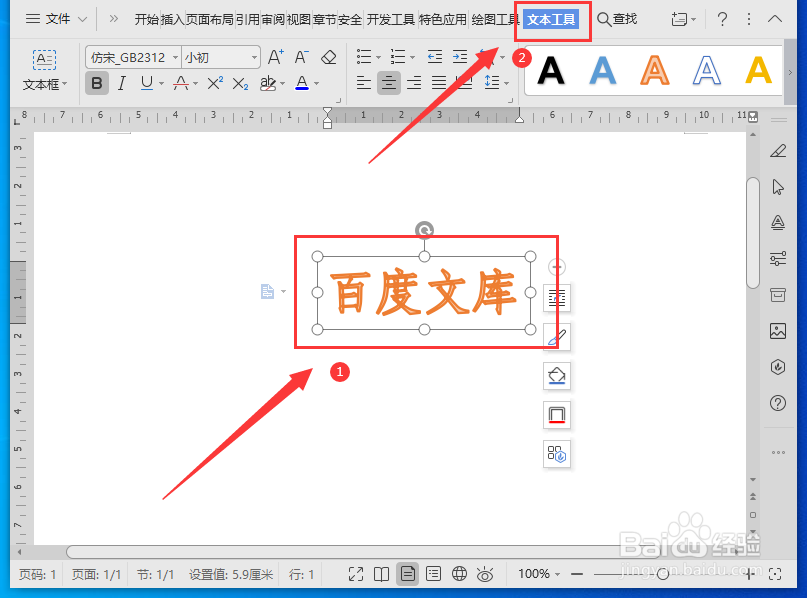Switch to web layout globe view
Screen dimensions: 807x598
click(x=459, y=574)
